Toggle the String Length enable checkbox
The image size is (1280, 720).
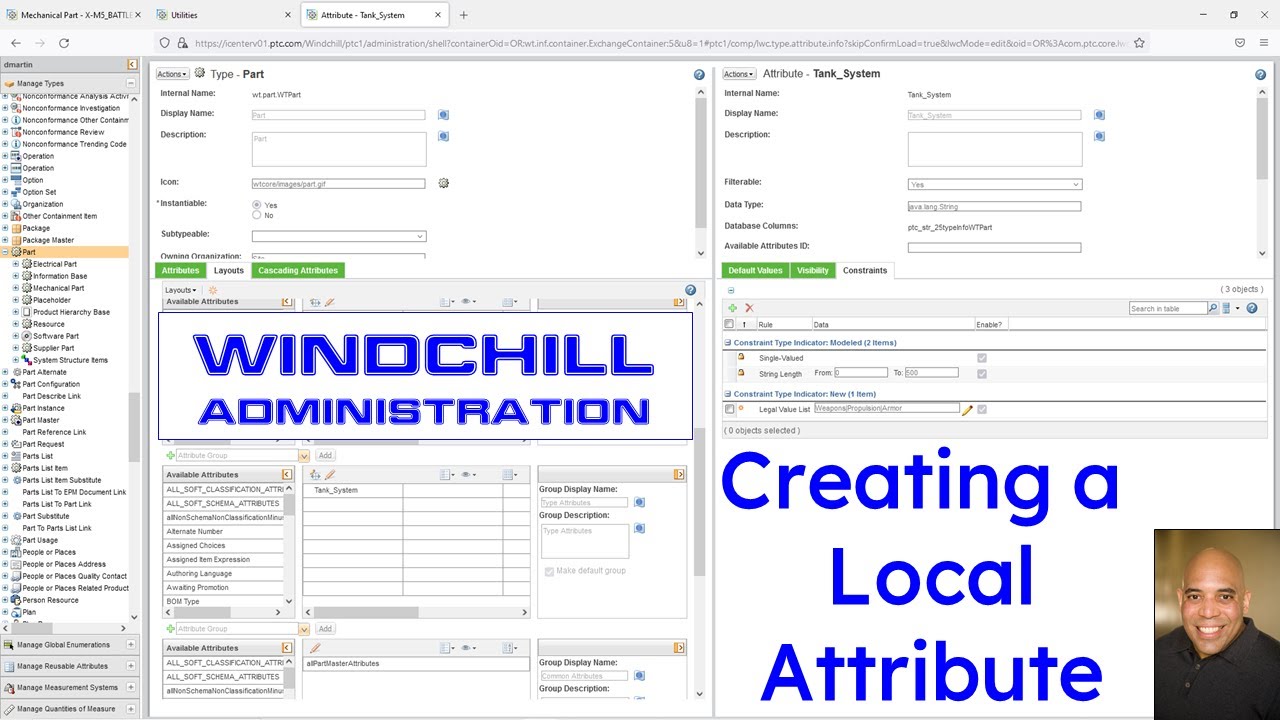tap(982, 373)
